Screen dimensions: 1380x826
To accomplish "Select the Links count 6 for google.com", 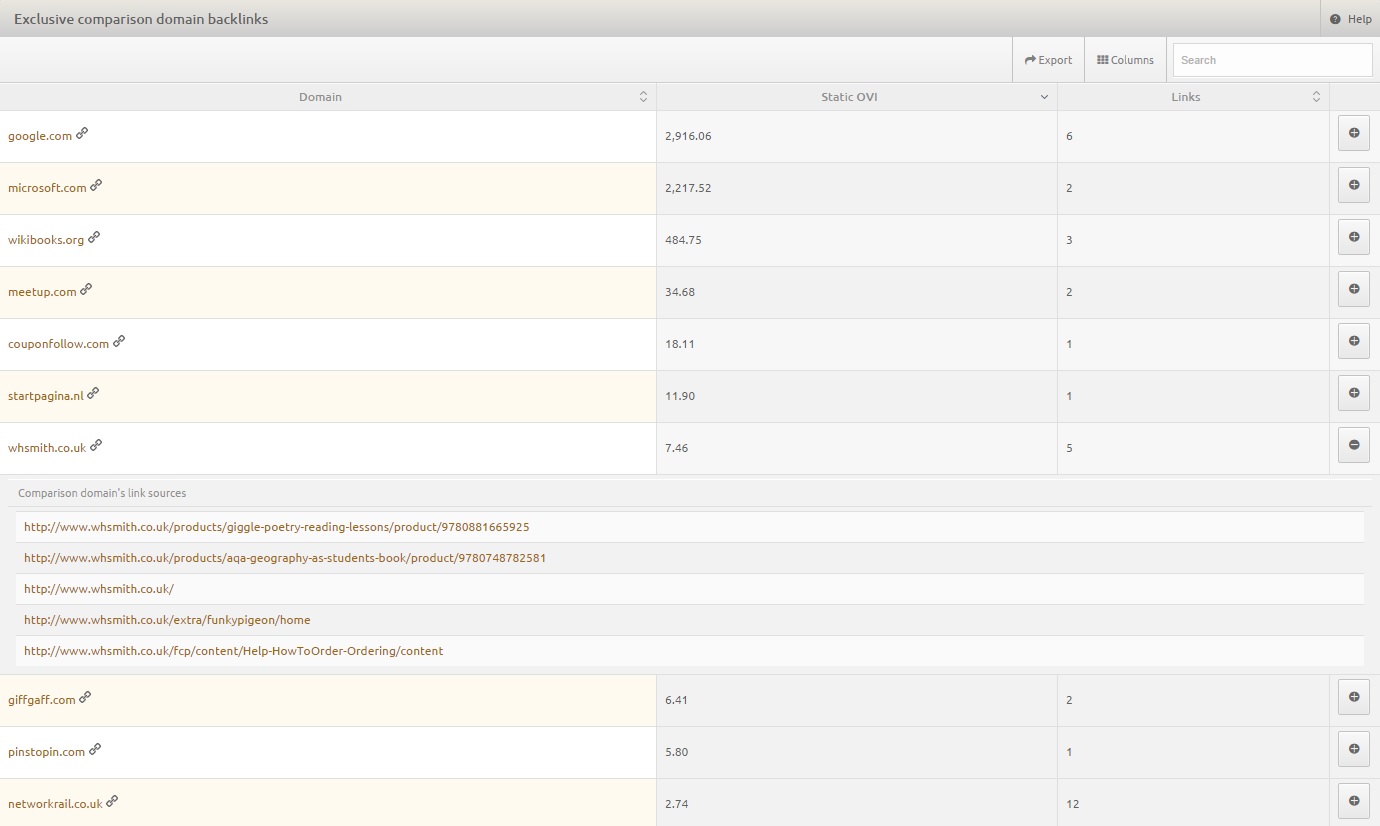I will (x=1069, y=136).
